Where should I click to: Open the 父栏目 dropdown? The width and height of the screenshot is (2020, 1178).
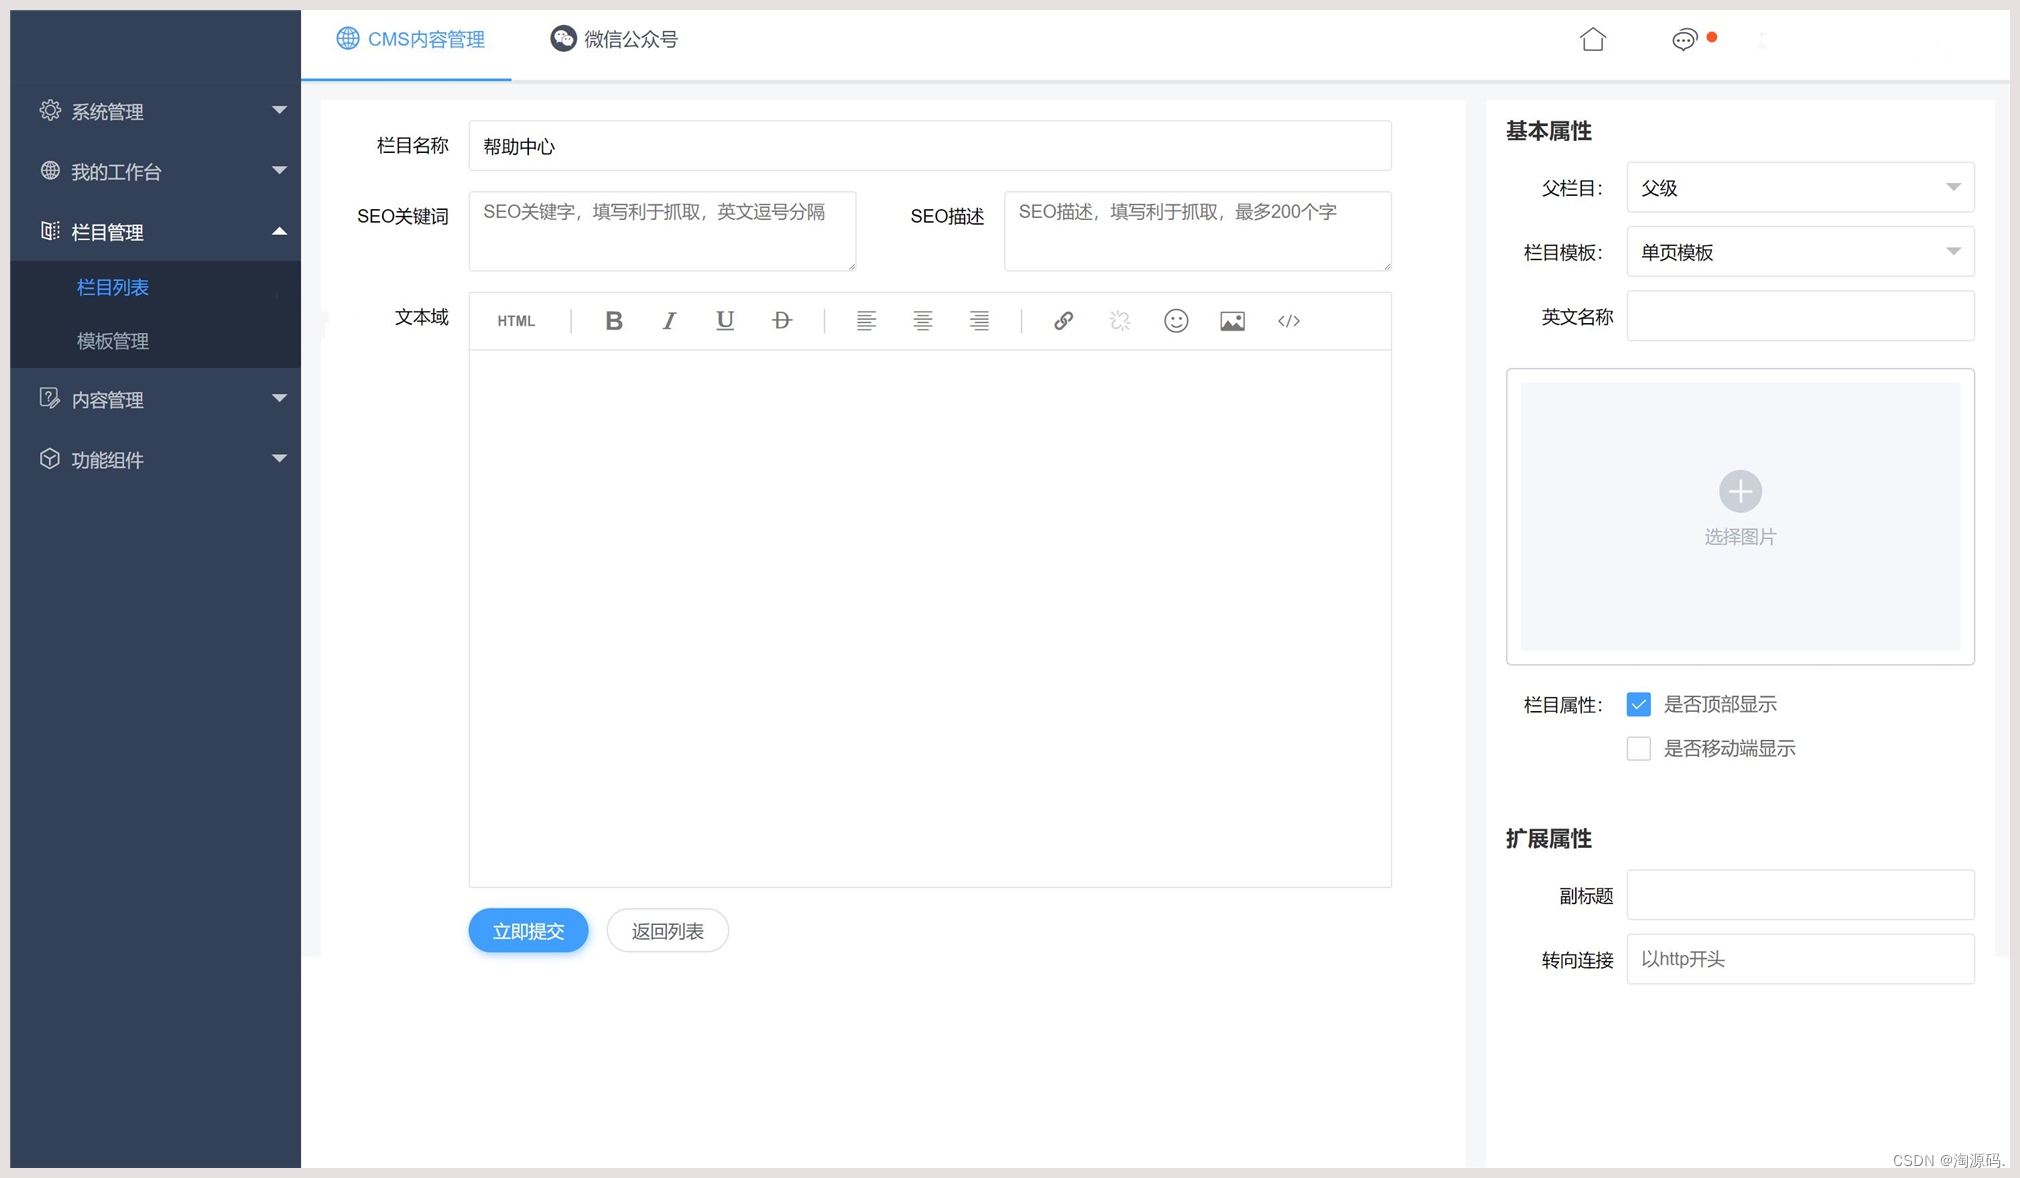coord(1800,188)
